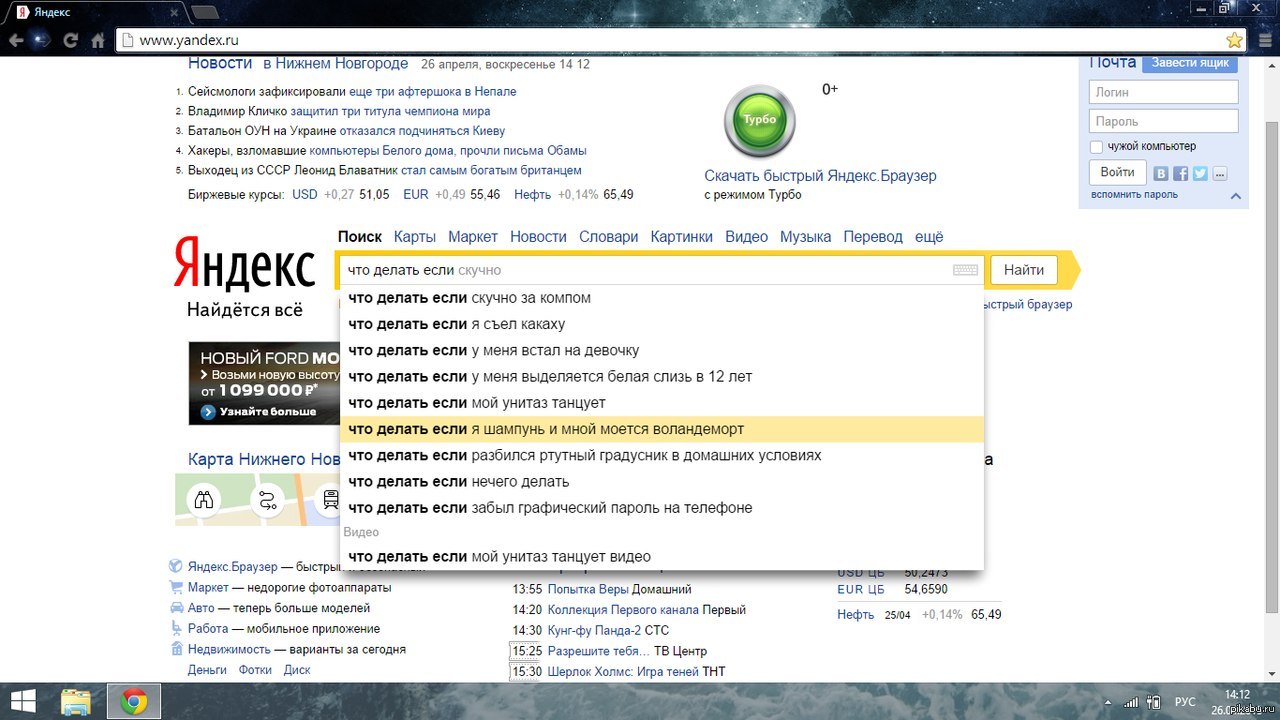Open the Нефть price link in news
Viewport: 1280px width, 720px height.
(532, 195)
